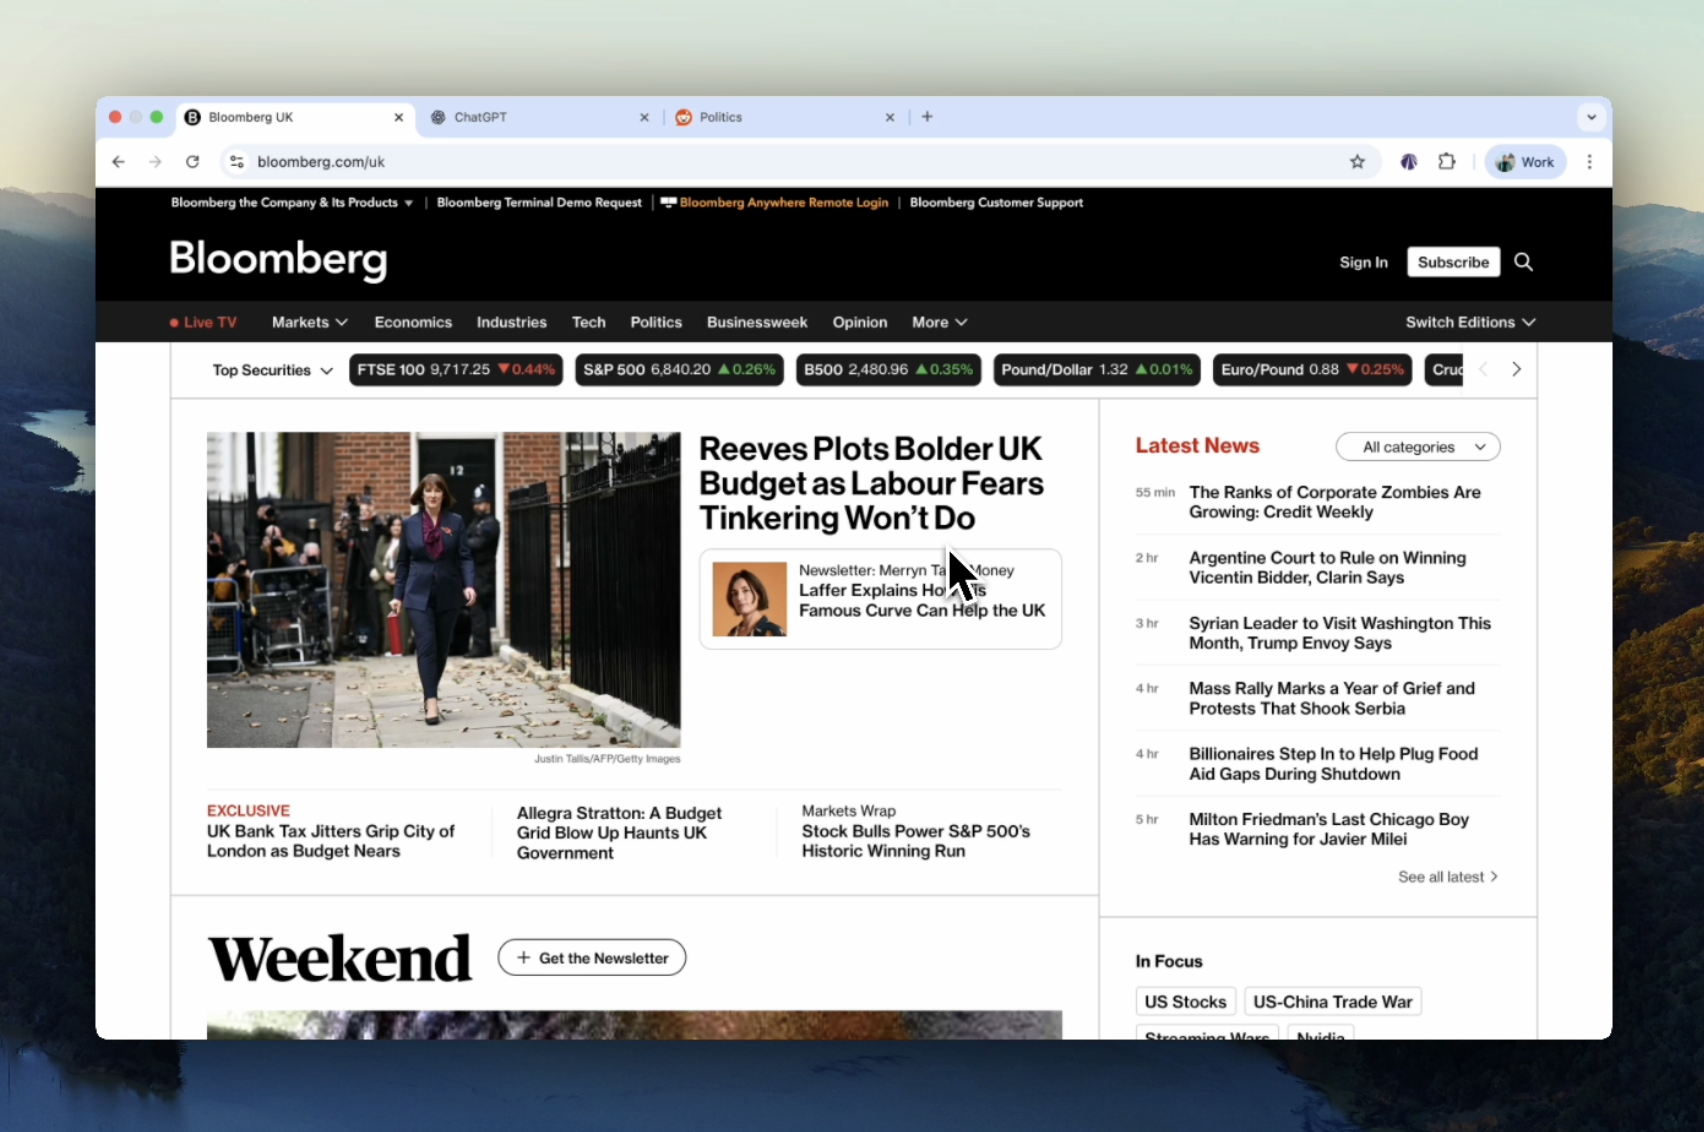Bookmark this page with the star icon
The image size is (1704, 1132).
point(1357,162)
